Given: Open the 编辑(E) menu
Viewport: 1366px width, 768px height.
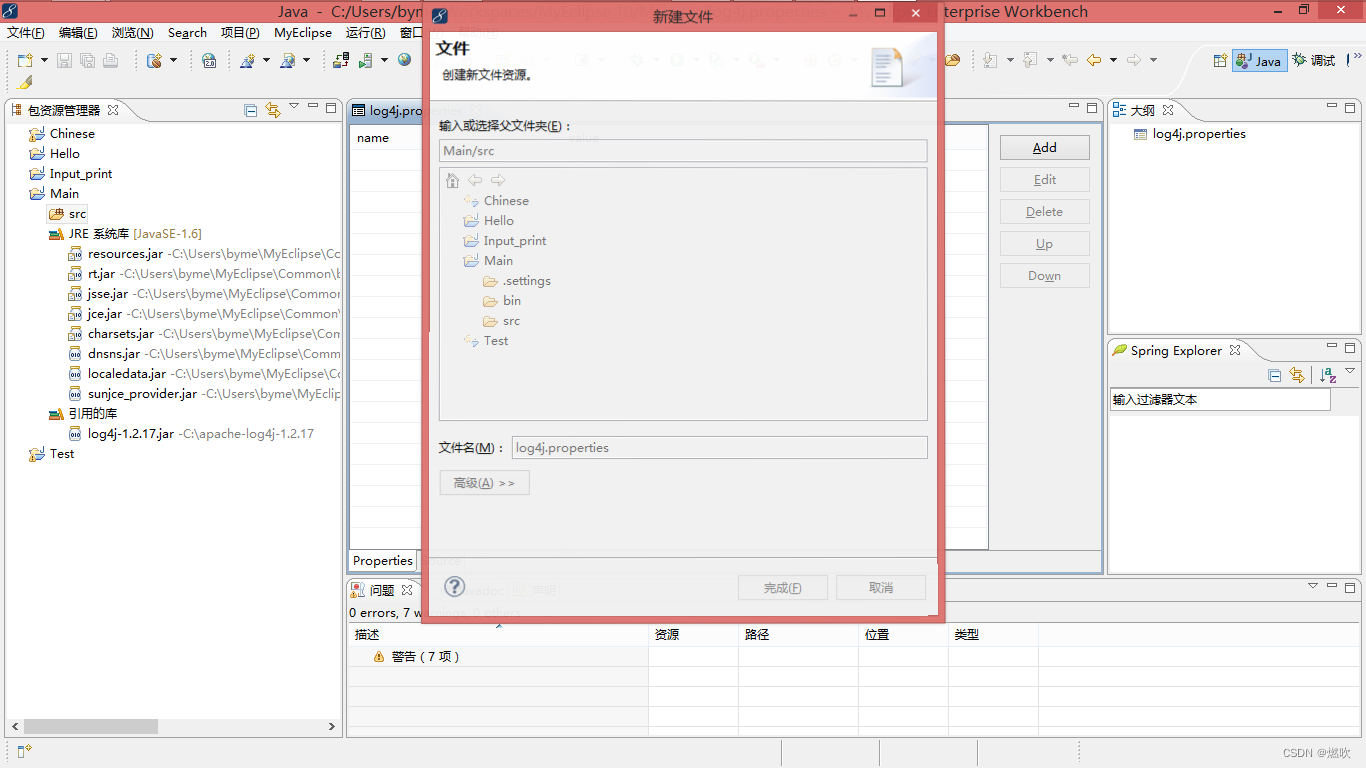Looking at the screenshot, I should click(78, 33).
